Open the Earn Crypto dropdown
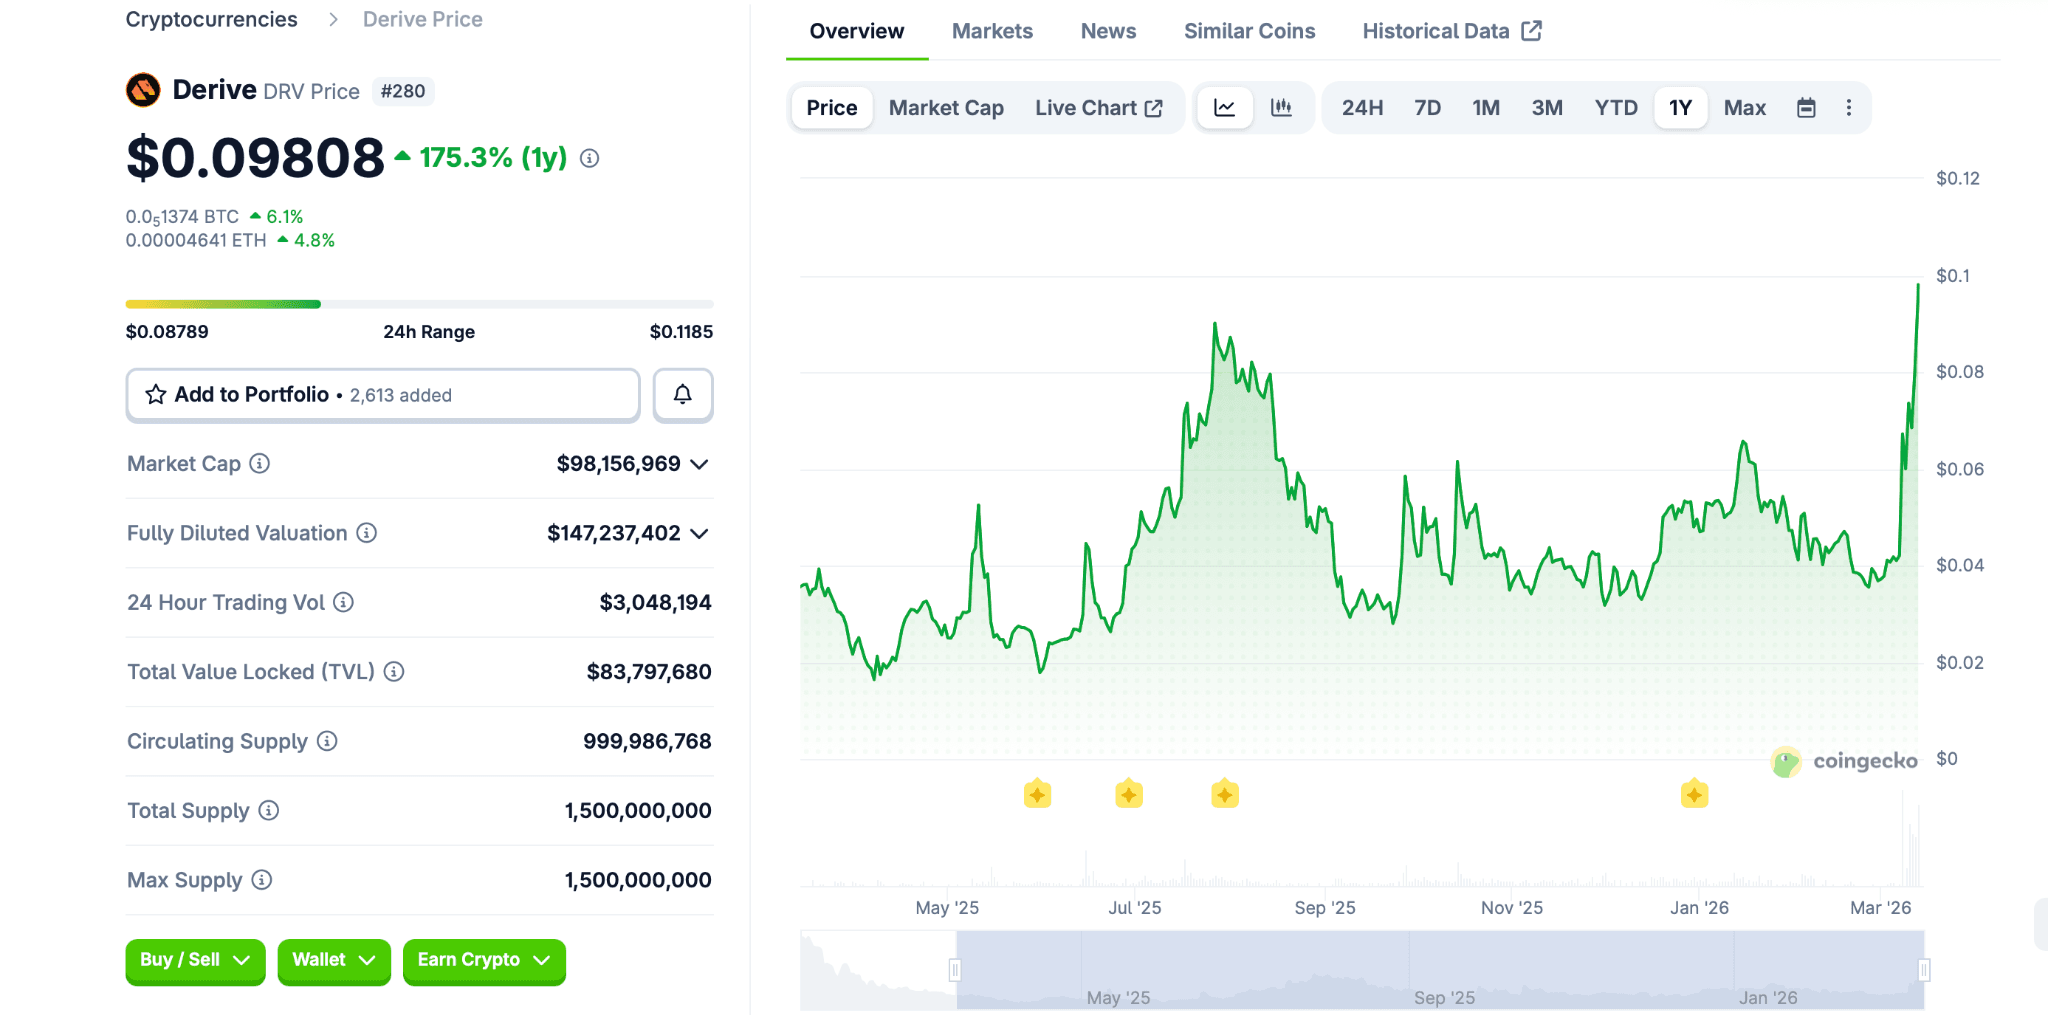 click(x=484, y=960)
